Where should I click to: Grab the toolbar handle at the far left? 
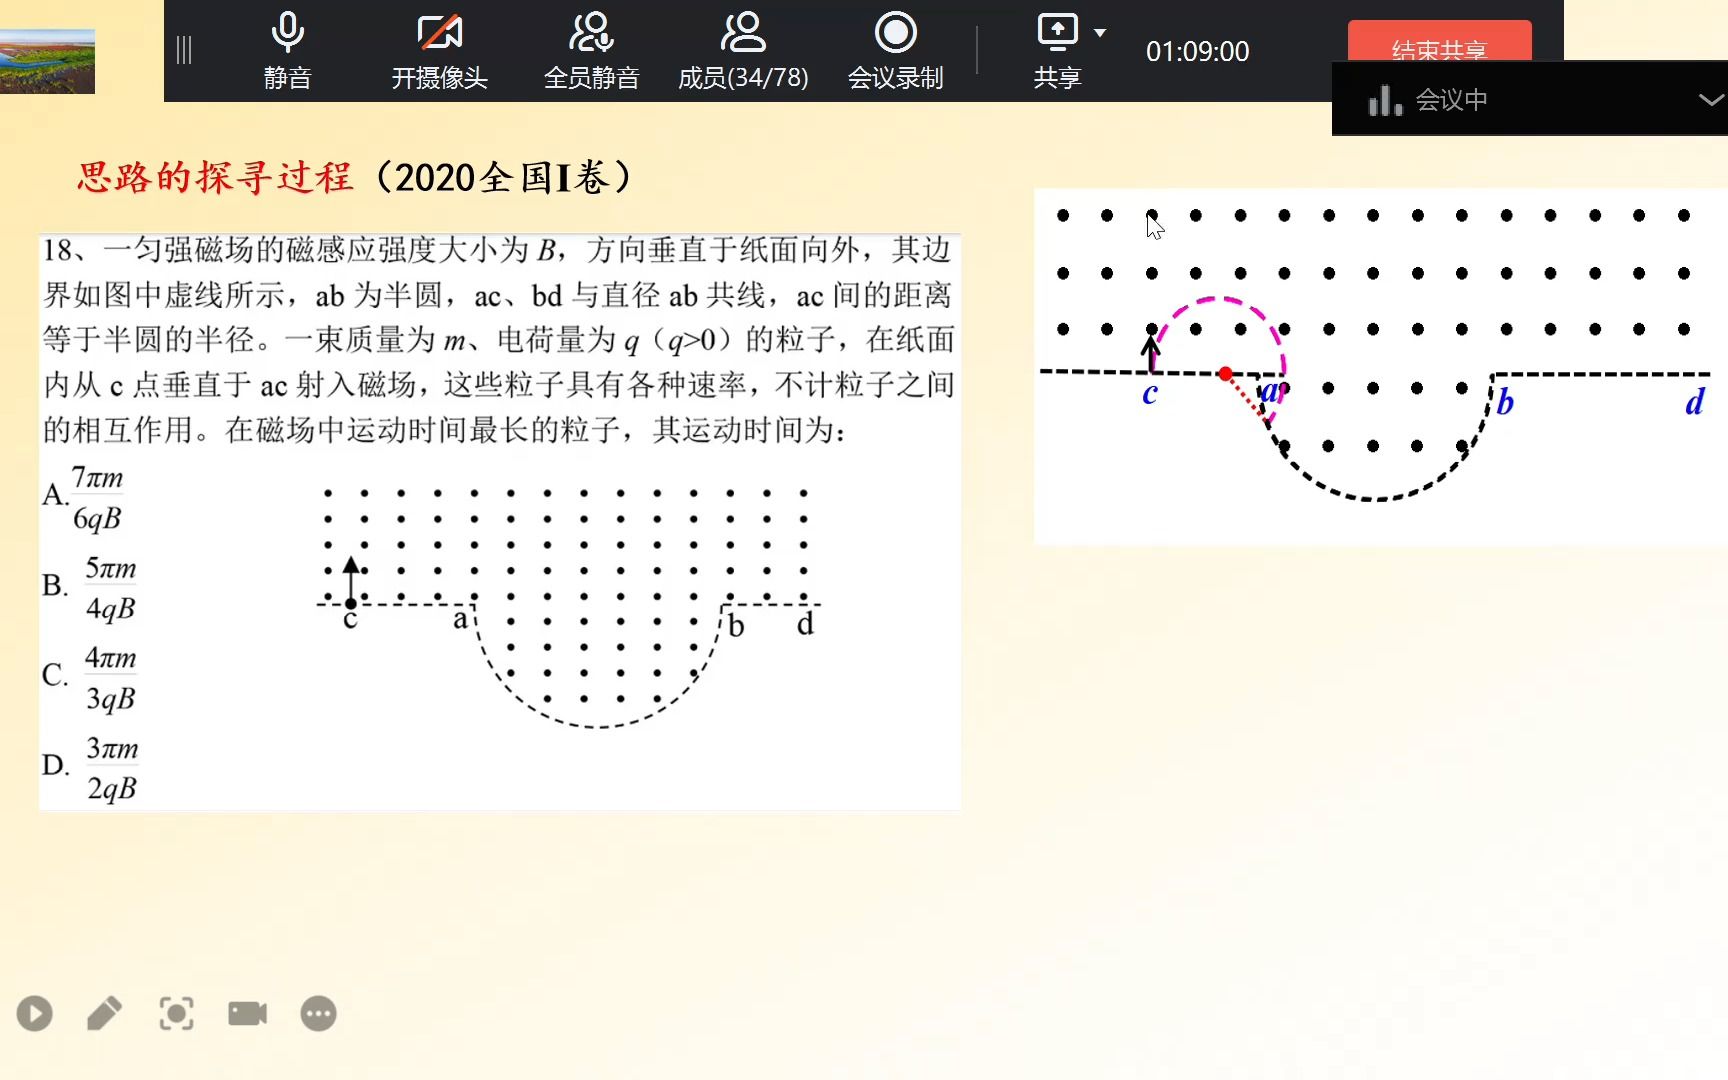tap(183, 50)
